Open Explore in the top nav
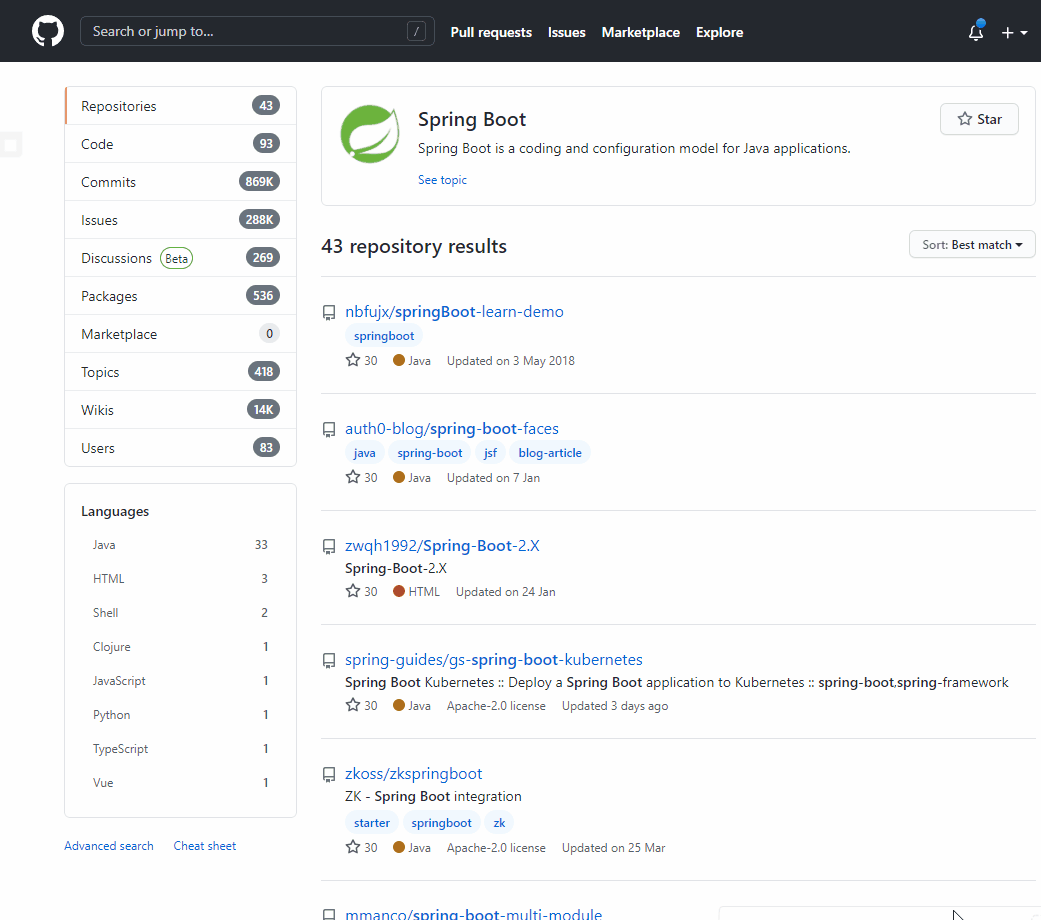This screenshot has height=920, width=1041. 719,33
